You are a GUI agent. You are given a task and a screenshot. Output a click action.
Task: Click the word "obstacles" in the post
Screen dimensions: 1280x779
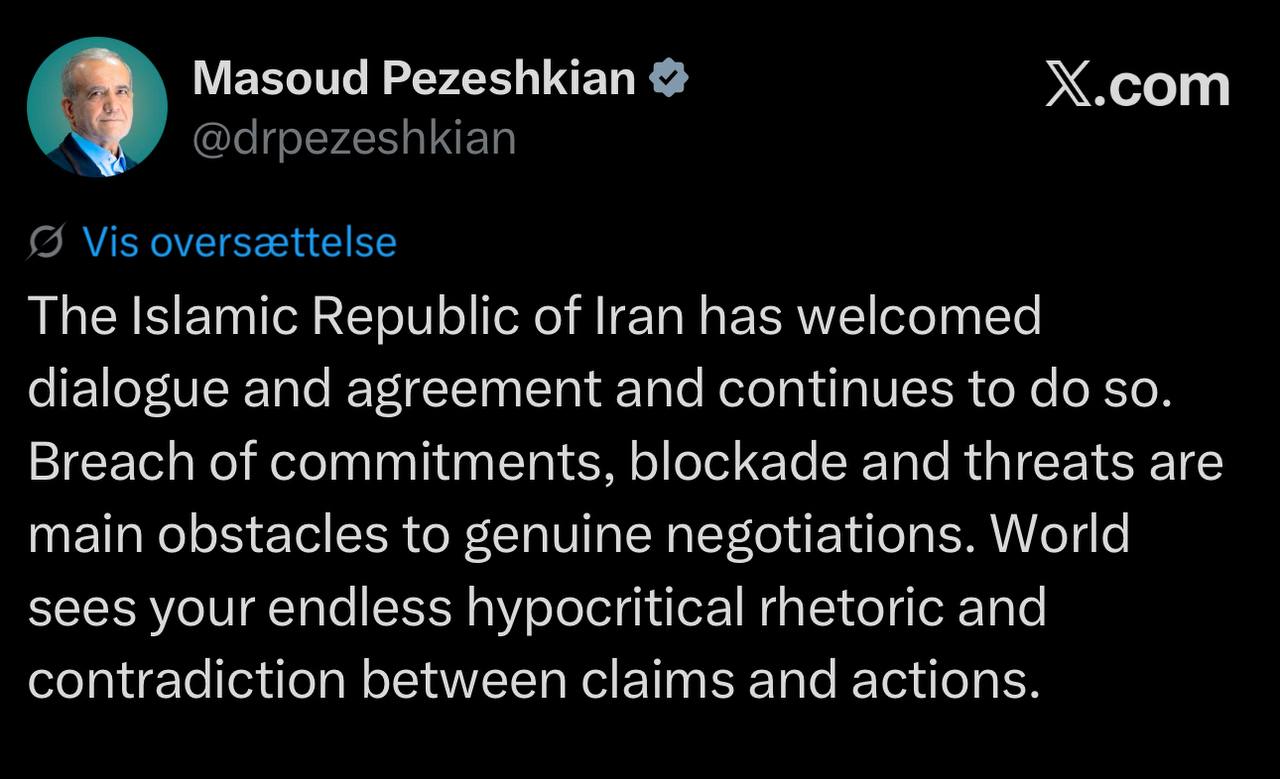click(272, 535)
